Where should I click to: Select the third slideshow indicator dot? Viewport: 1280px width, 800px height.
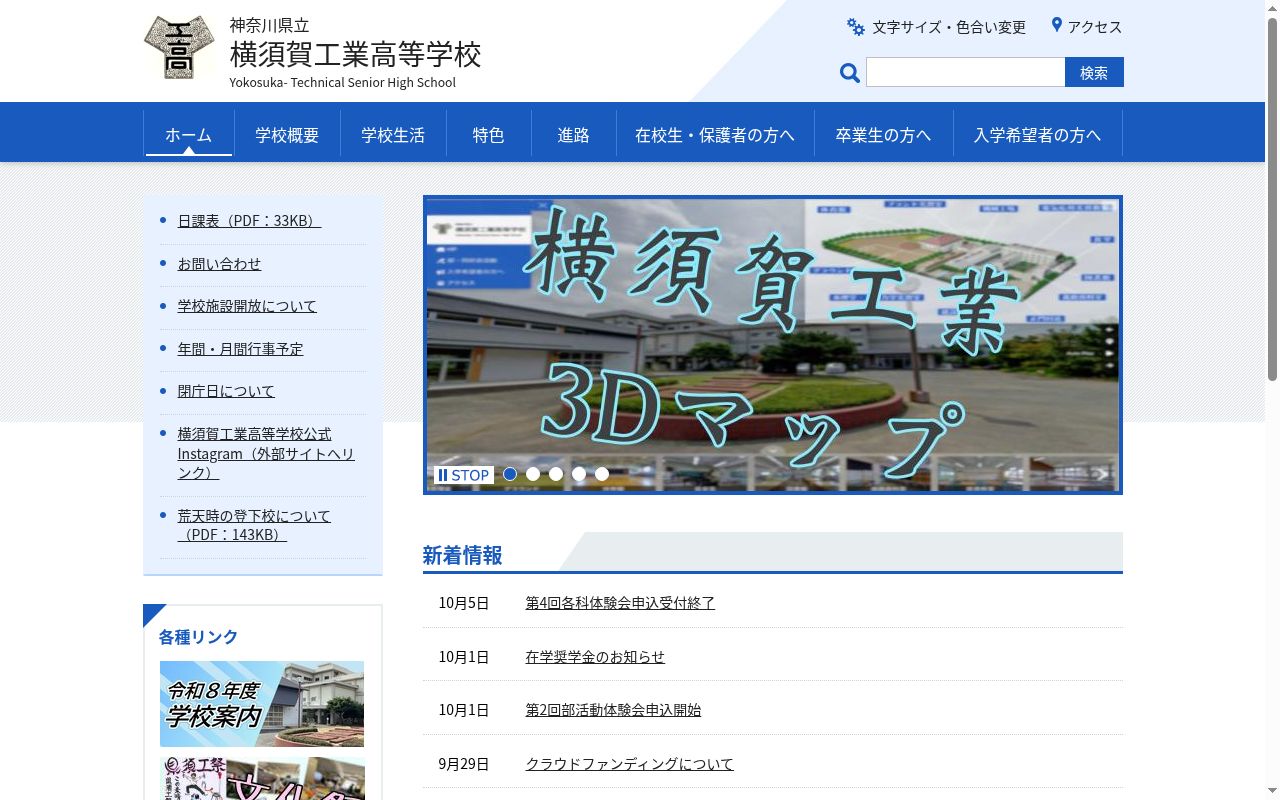coord(556,474)
